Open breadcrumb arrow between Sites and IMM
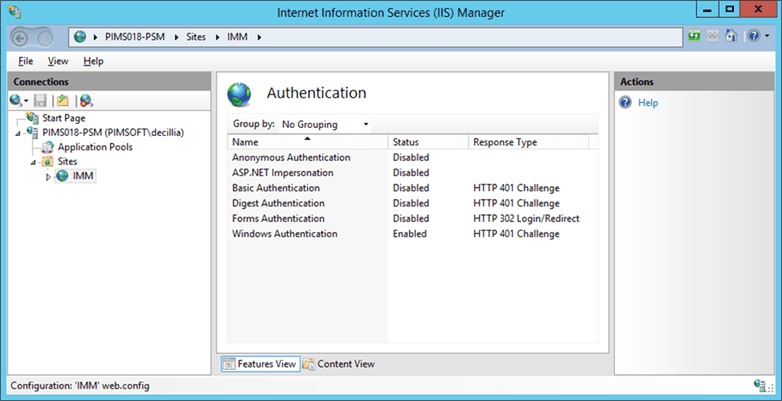The width and height of the screenshot is (782, 401). 217,37
